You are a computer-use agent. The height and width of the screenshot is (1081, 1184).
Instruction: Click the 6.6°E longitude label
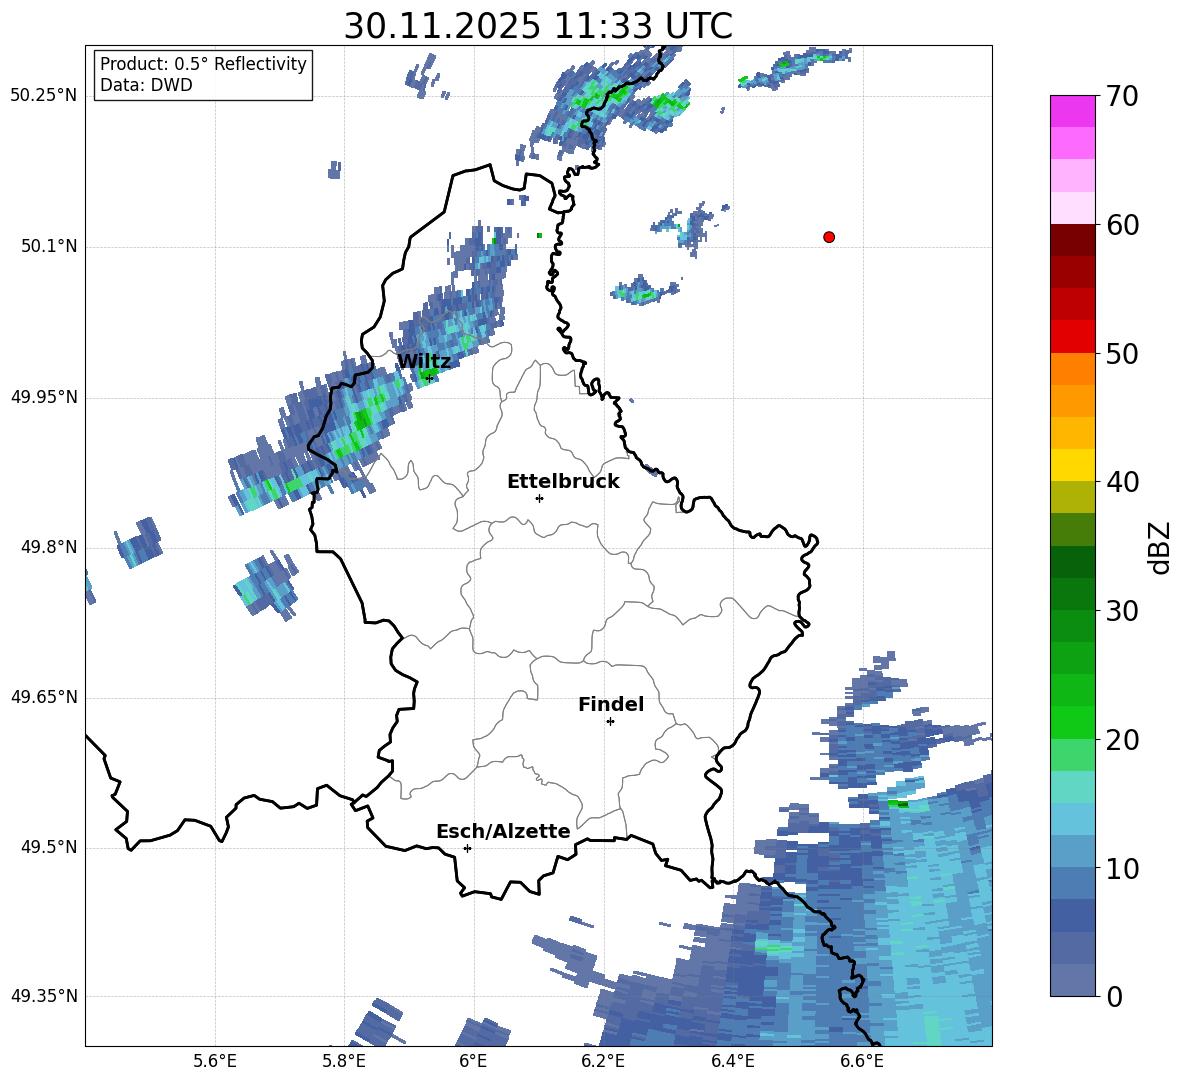point(862,1061)
